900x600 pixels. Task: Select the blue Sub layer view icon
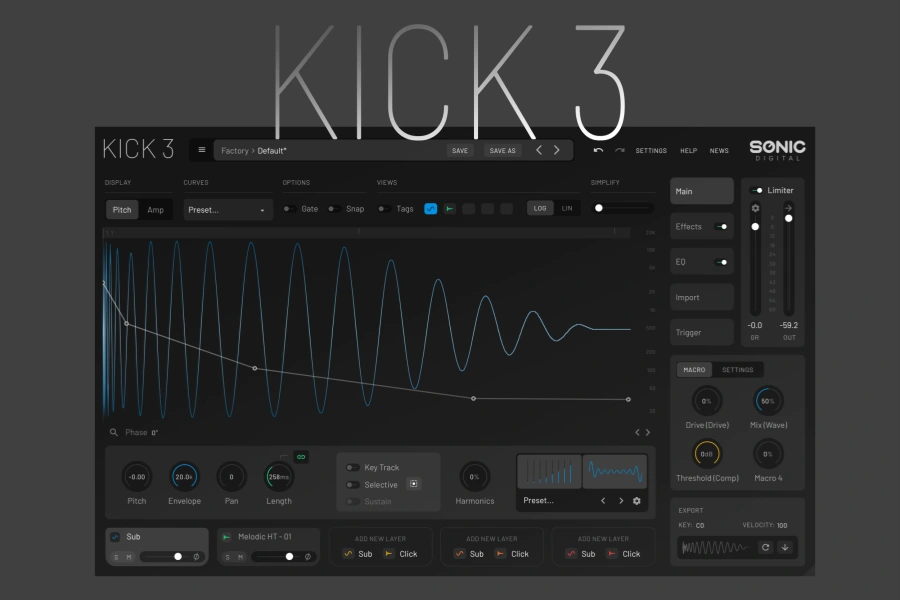[430, 209]
